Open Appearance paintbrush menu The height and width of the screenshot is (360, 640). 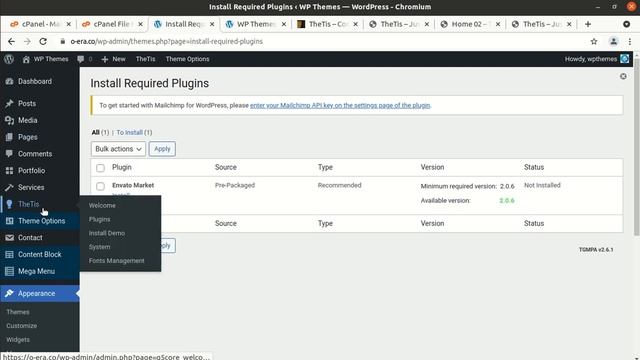40,293
